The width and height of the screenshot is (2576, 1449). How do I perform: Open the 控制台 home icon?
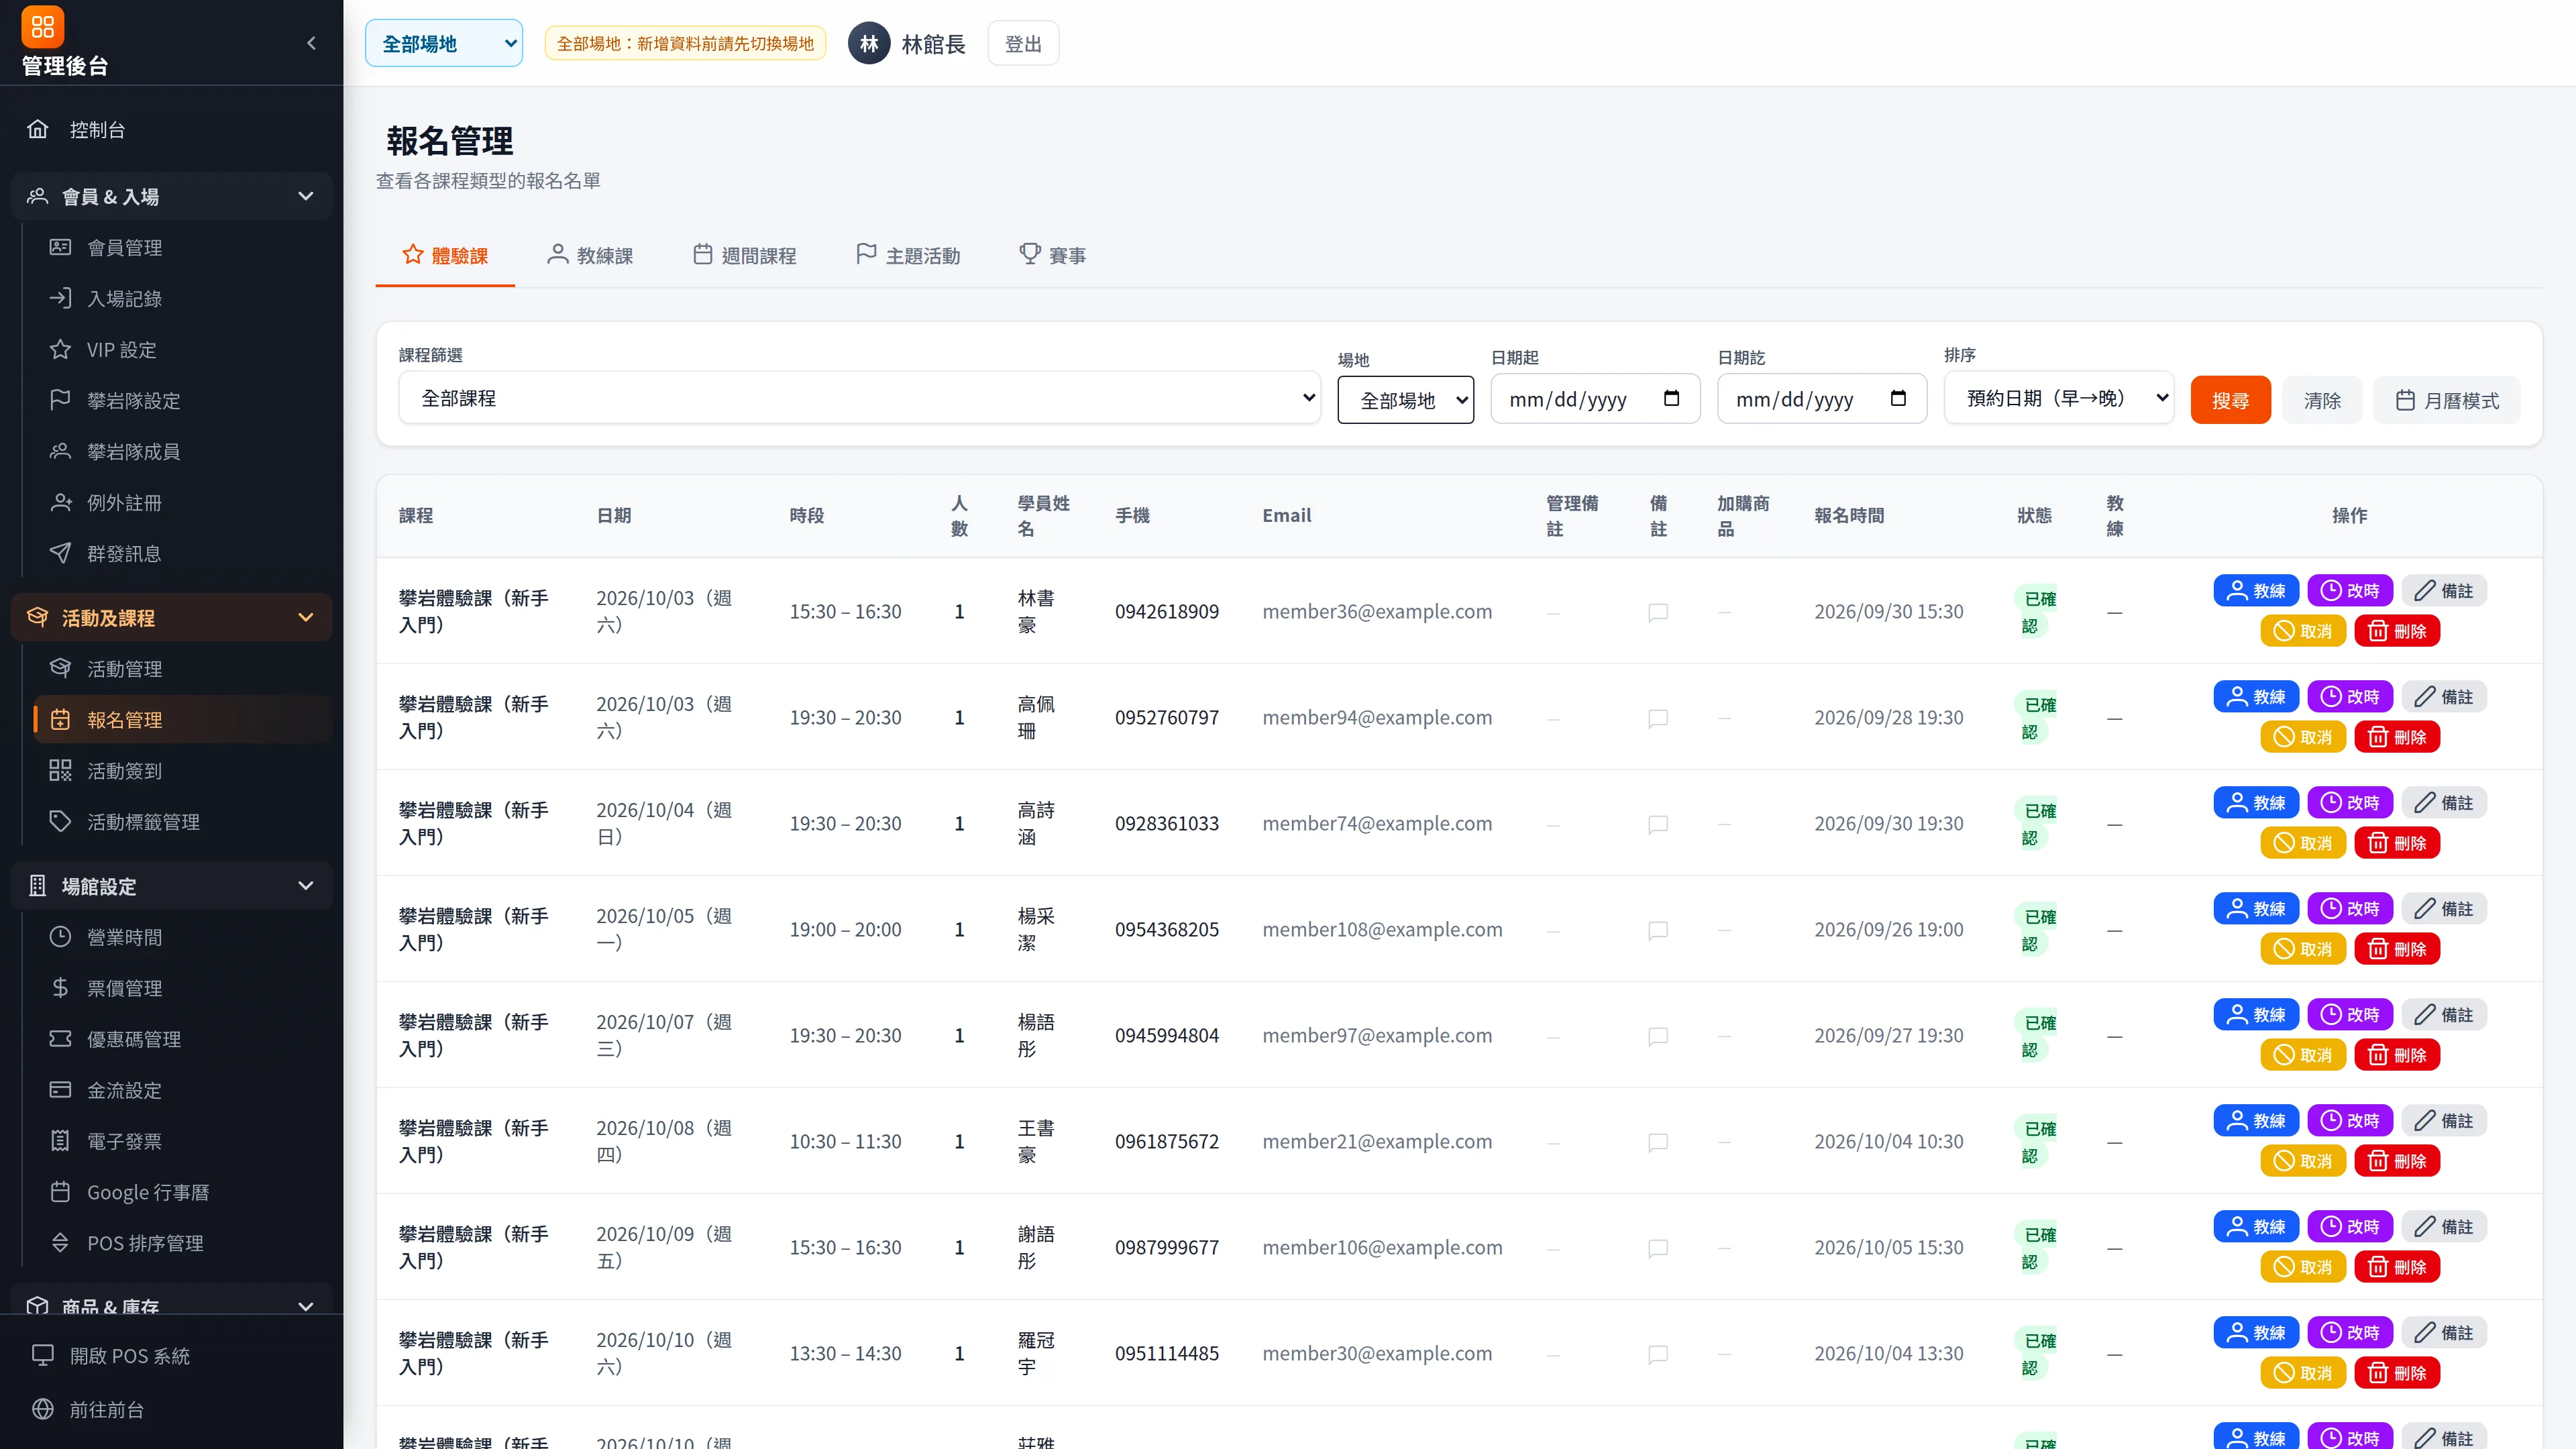[38, 129]
